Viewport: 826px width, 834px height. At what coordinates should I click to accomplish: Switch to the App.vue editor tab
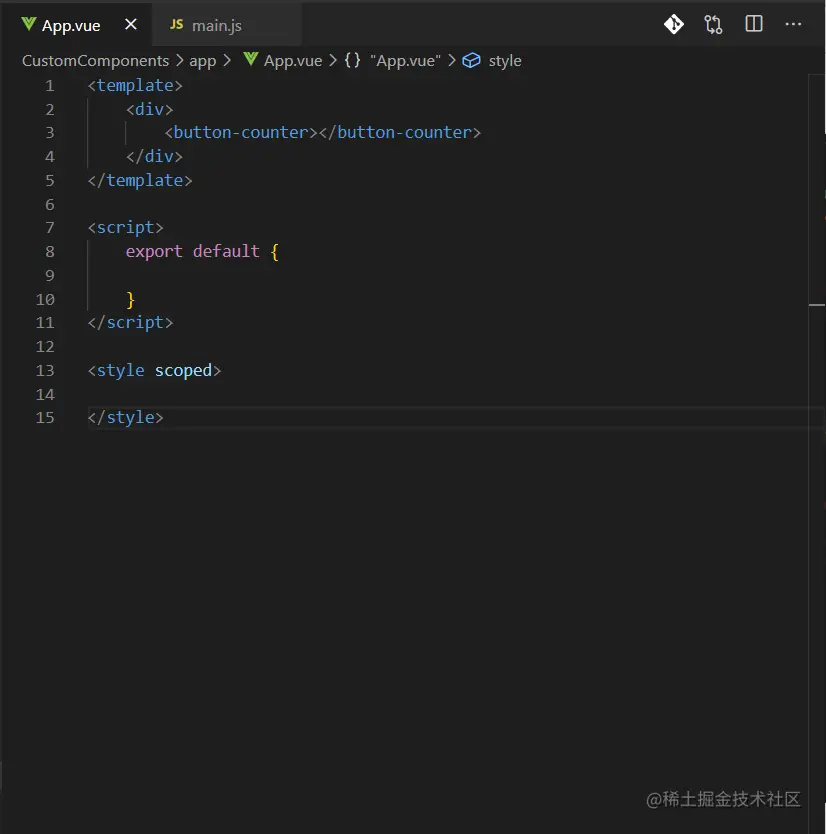(76, 24)
